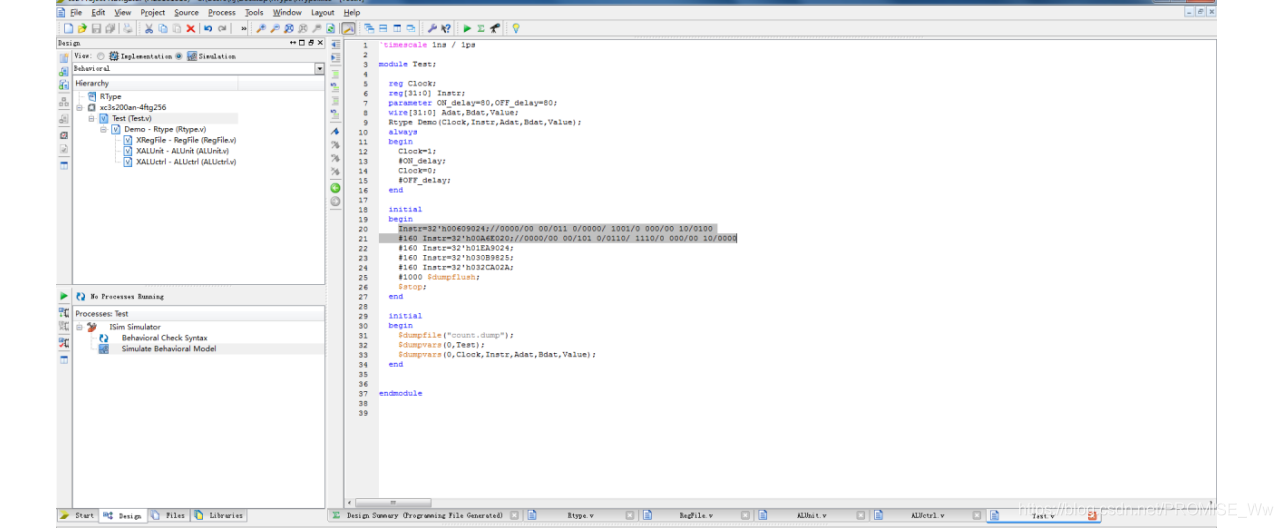Open the ALUnit.v editor tab
This screenshot has width=1283, height=528.
click(810, 515)
